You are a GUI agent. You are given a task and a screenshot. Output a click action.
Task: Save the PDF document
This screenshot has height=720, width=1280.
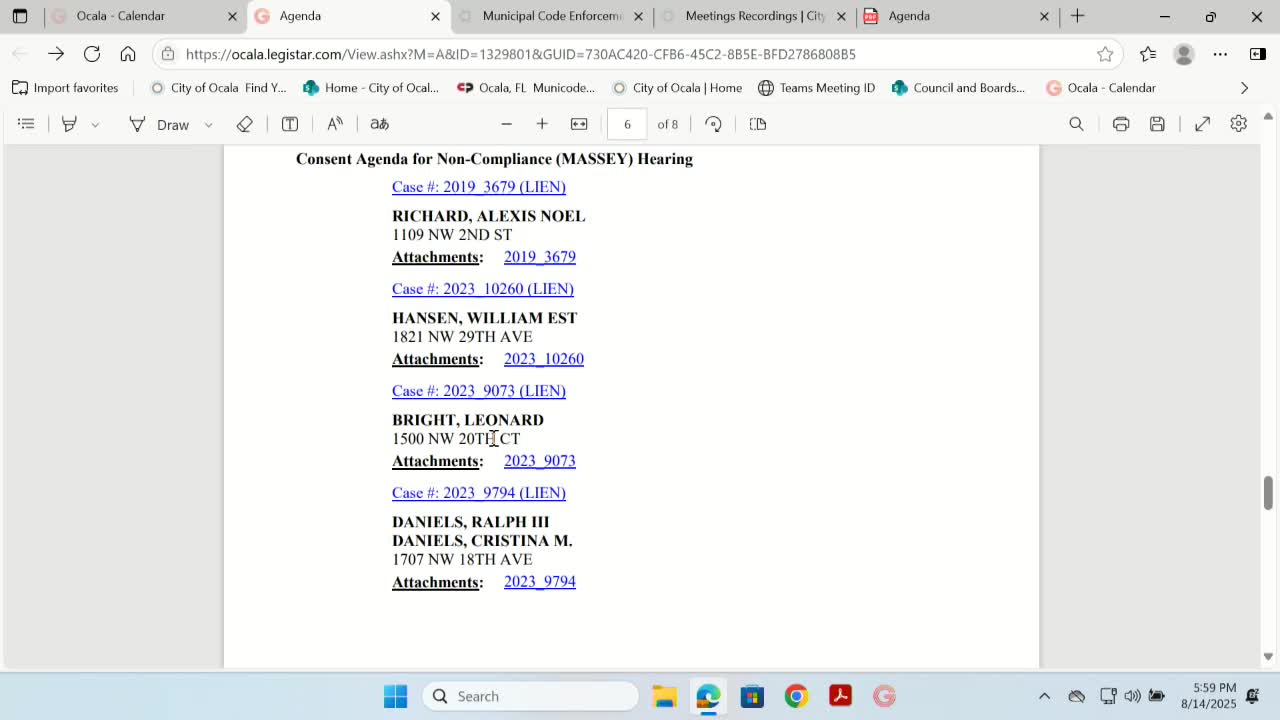coord(1157,124)
